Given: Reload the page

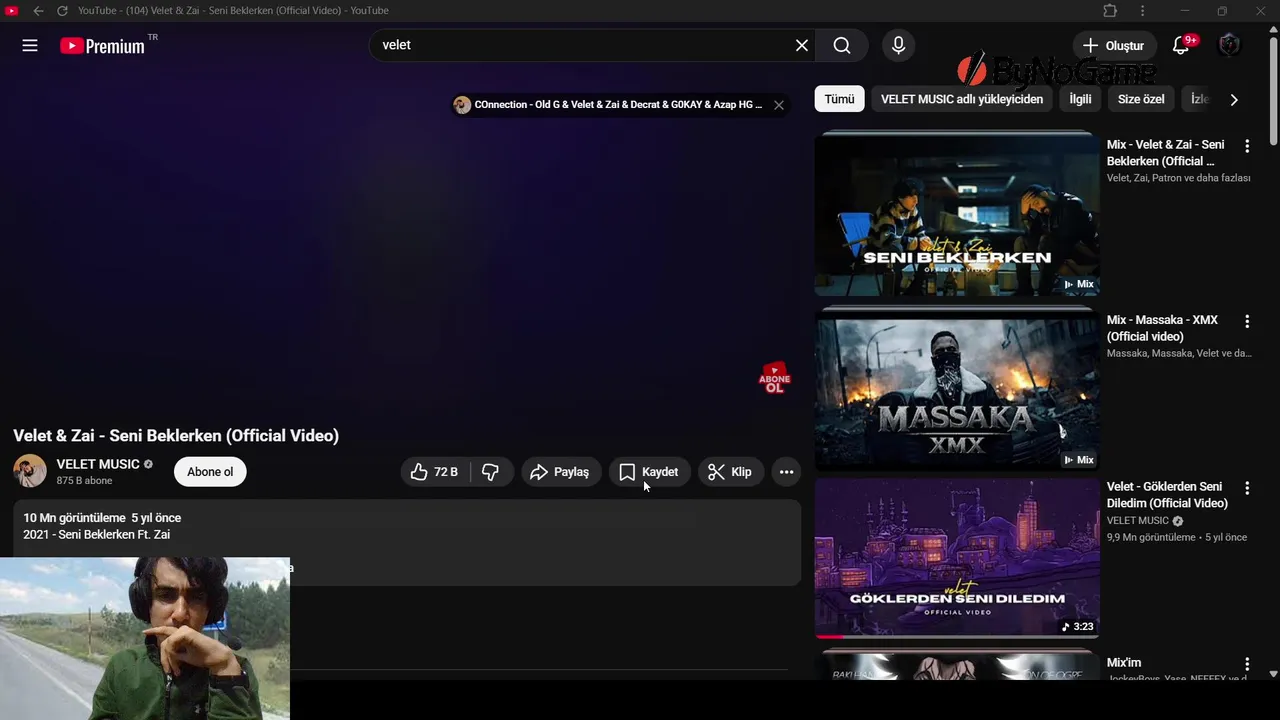Looking at the screenshot, I should tap(62, 10).
